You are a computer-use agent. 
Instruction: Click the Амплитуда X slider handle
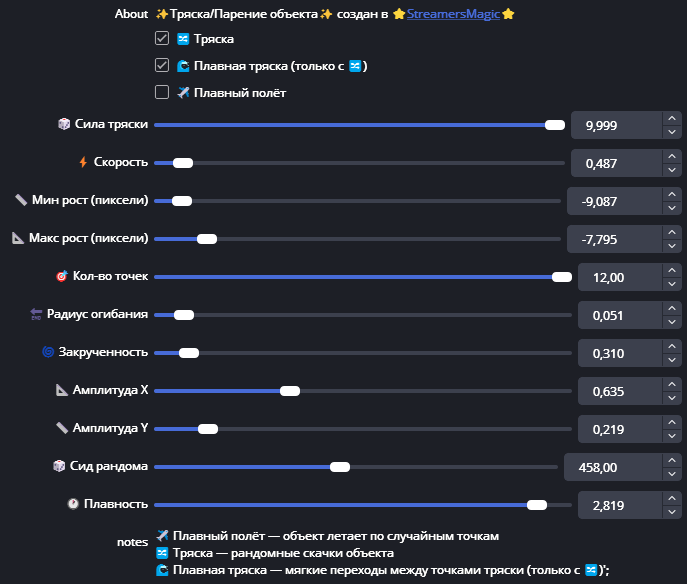tap(290, 391)
